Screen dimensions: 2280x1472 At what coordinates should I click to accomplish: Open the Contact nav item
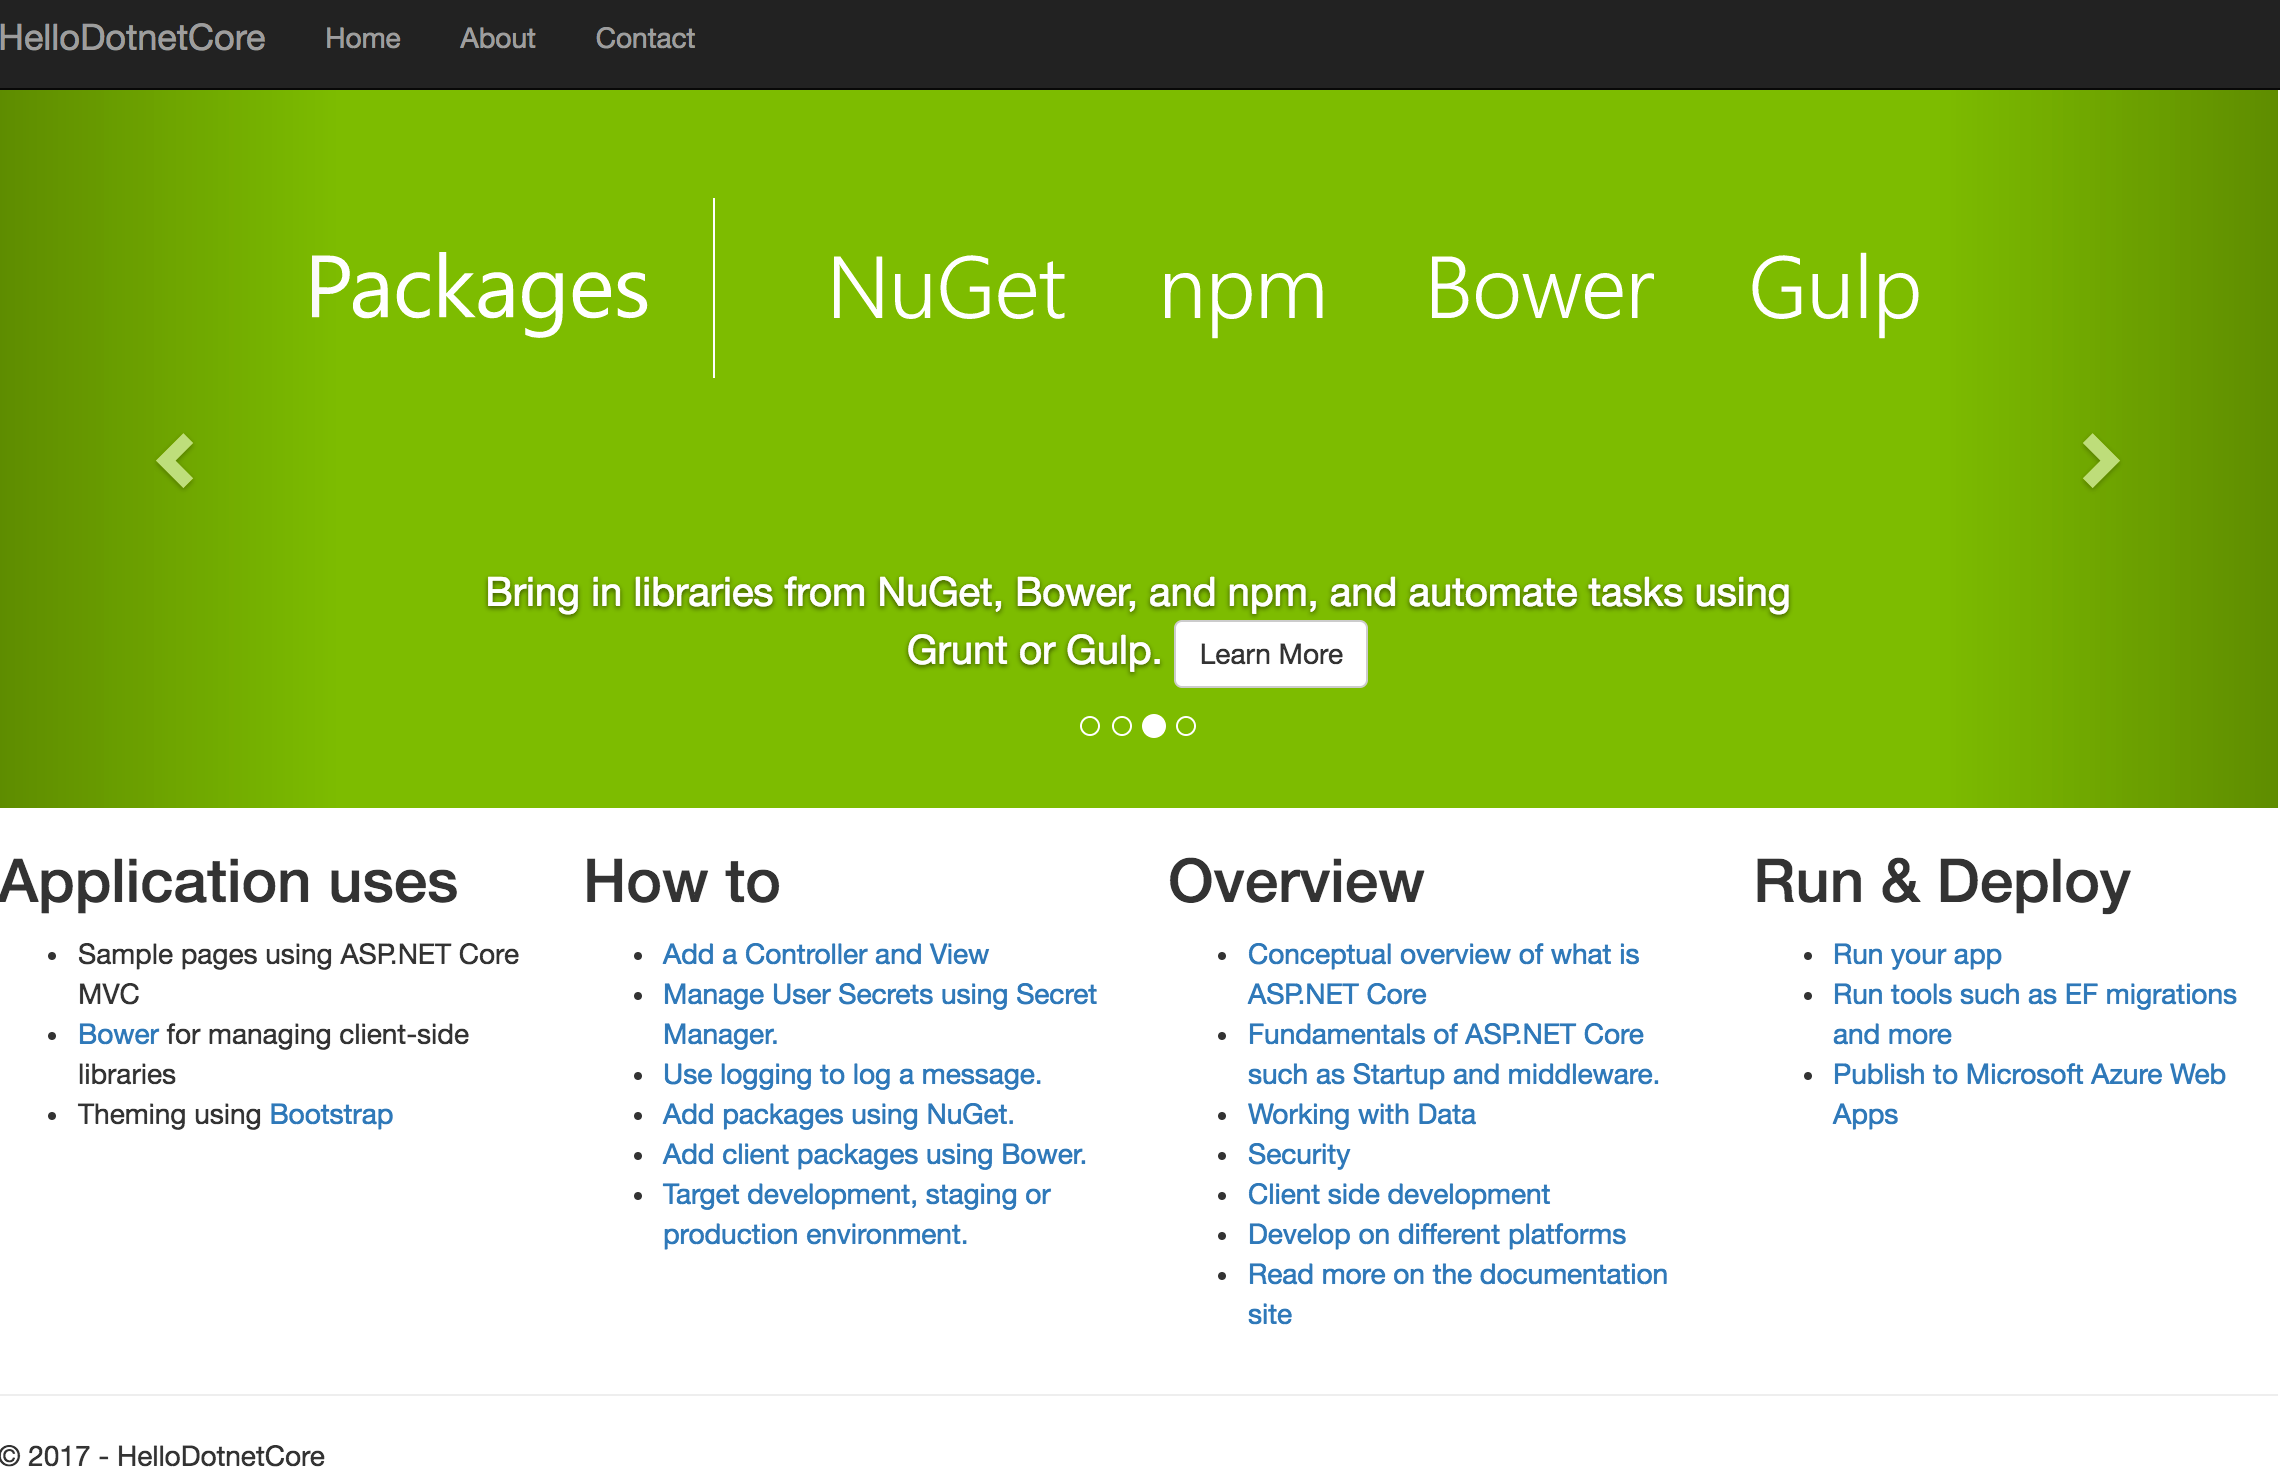pos(645,38)
